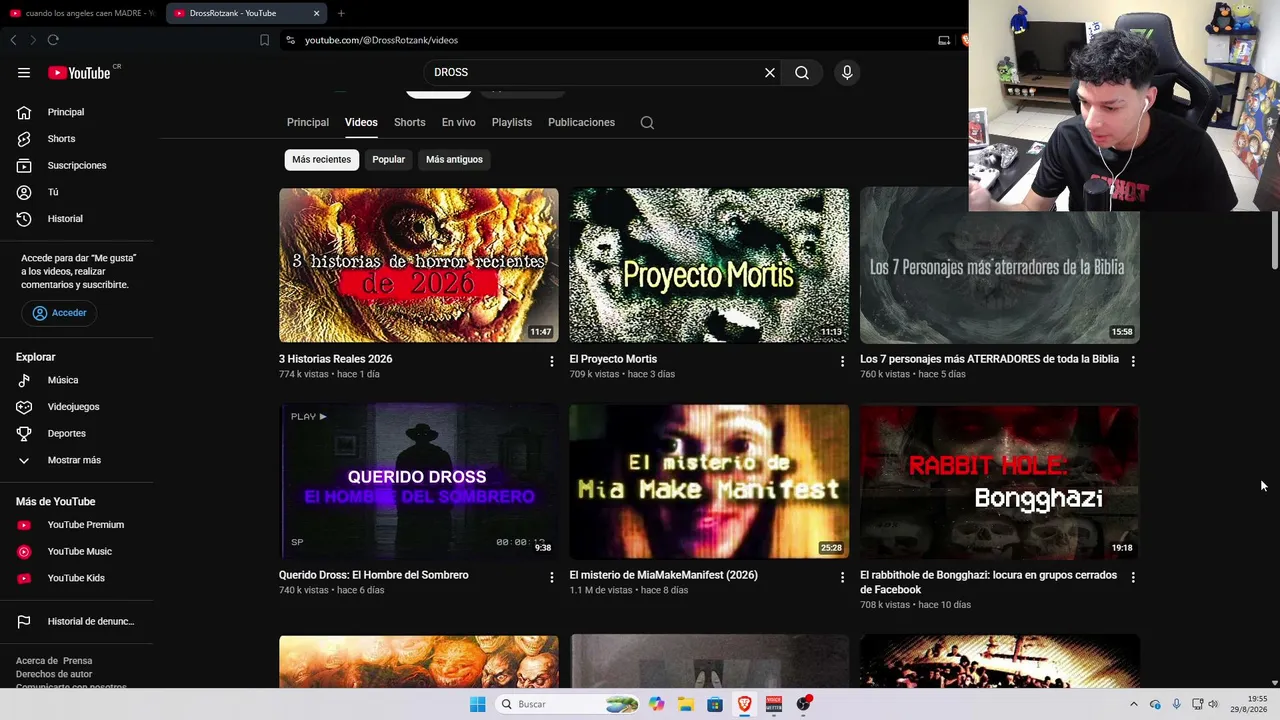Select the channel Videos tab
1280x720 pixels.
[x=361, y=122]
